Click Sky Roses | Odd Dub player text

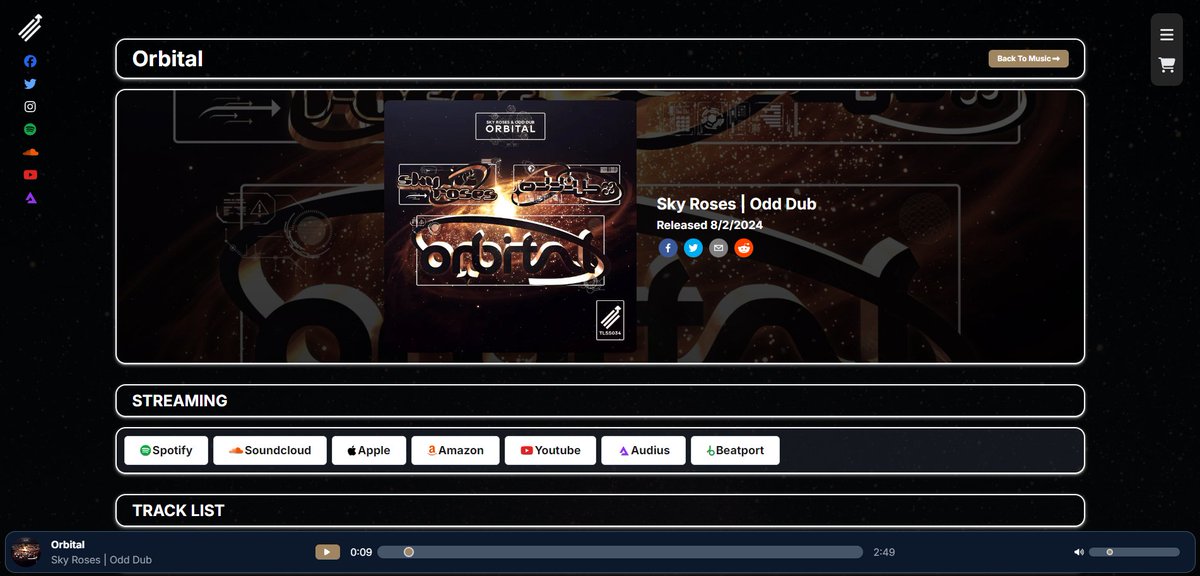101,560
